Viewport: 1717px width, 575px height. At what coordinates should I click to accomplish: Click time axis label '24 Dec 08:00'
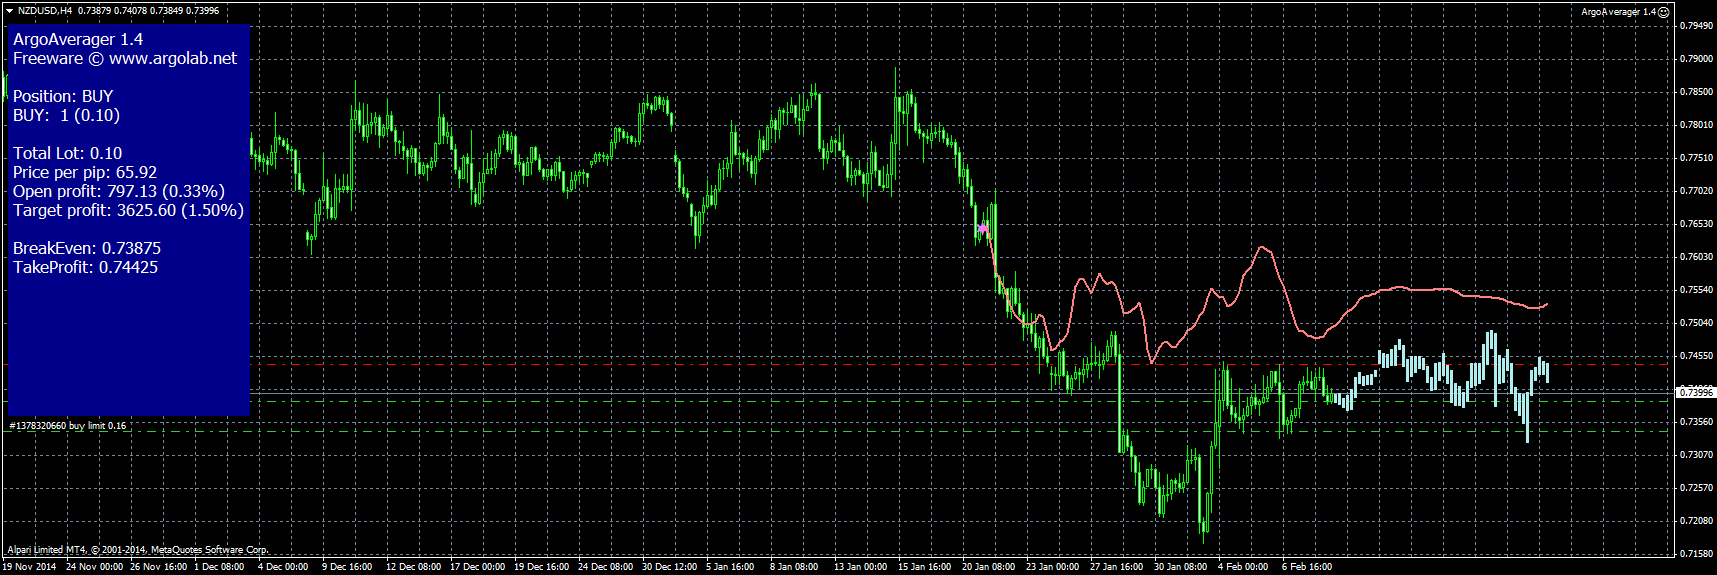(606, 567)
